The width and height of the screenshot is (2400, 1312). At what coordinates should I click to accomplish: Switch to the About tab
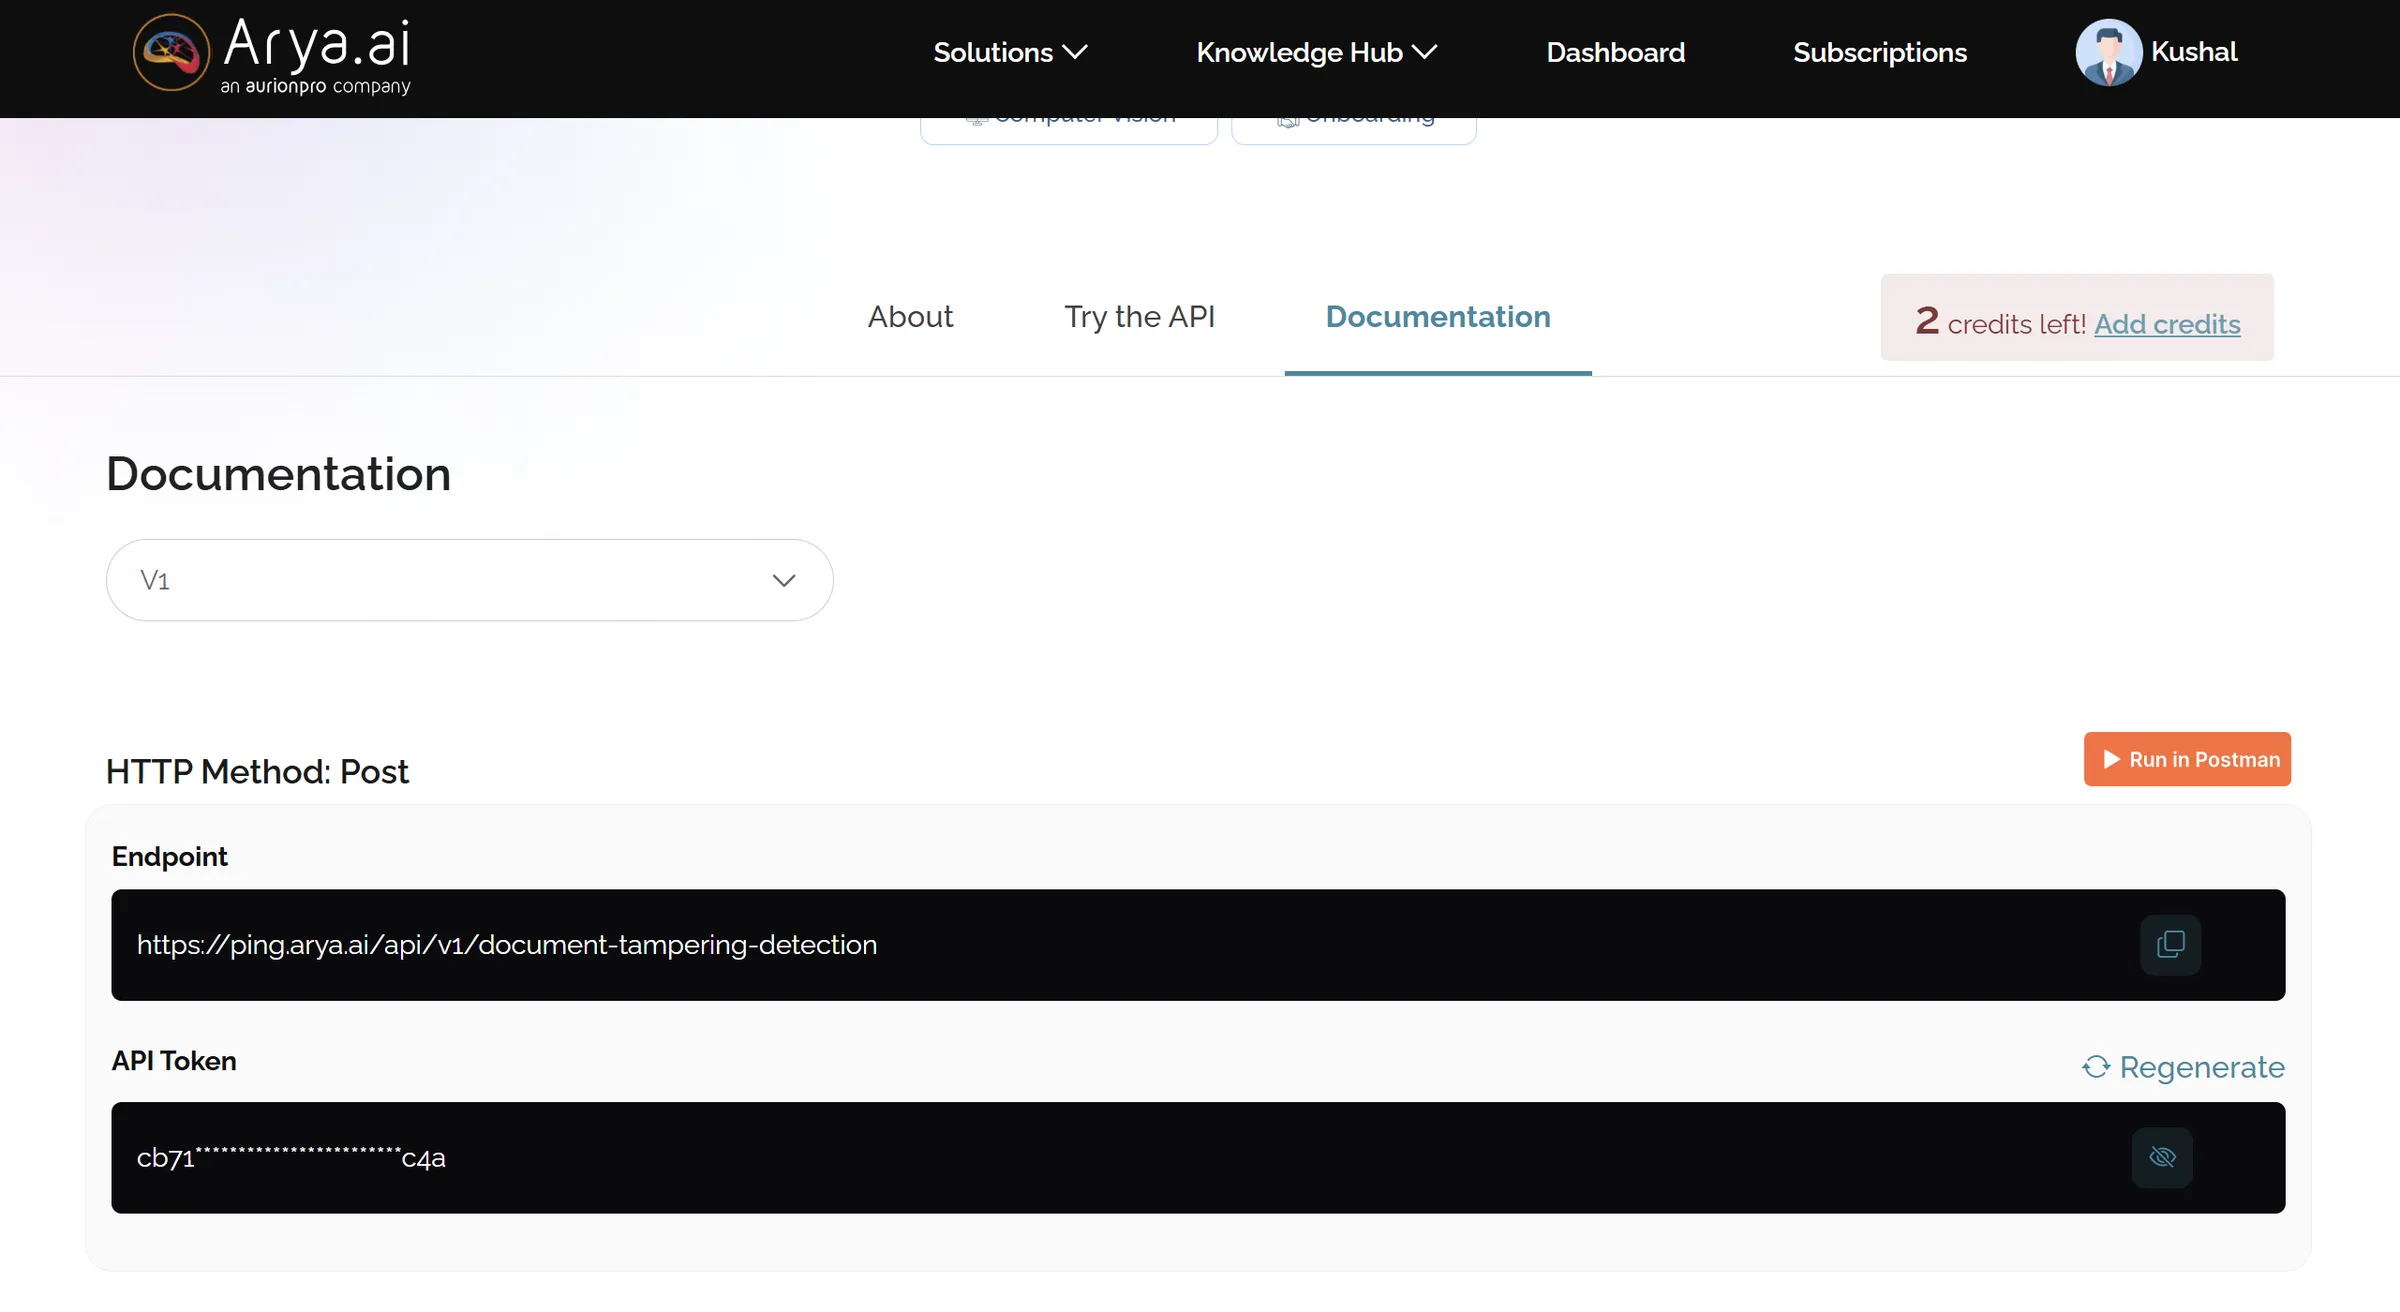tap(910, 316)
